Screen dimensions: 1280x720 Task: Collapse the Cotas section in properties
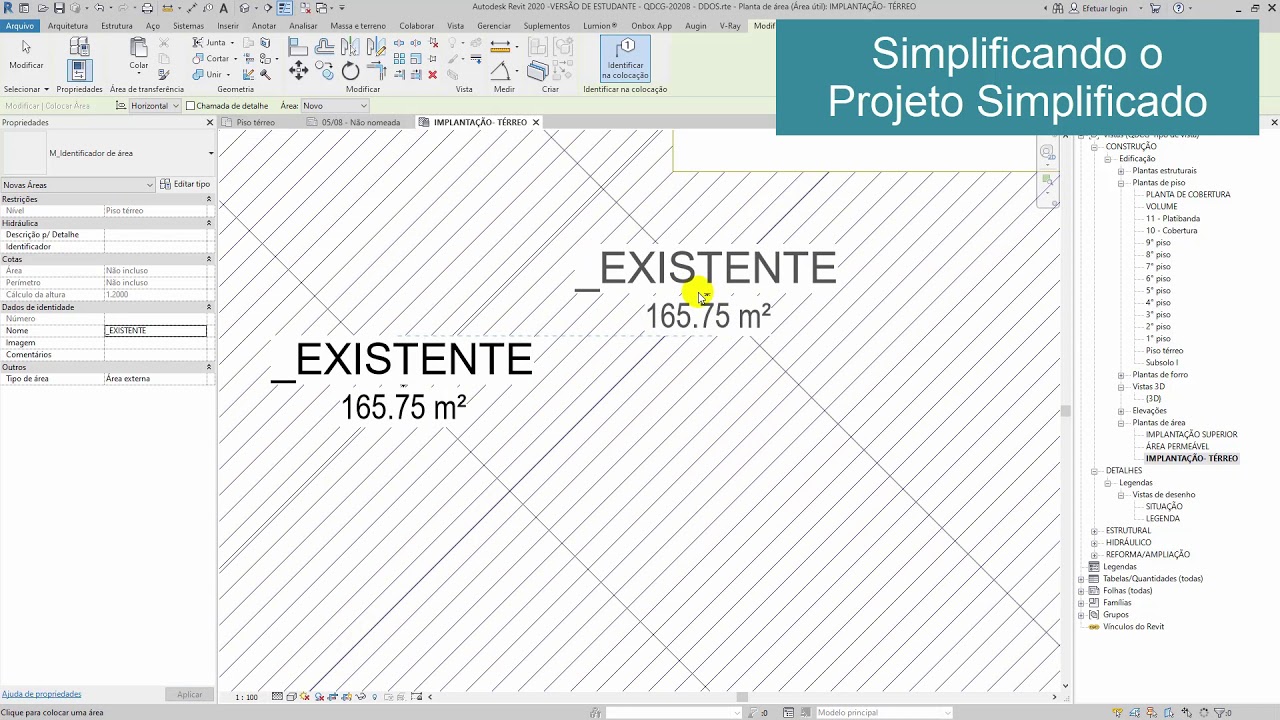(x=209, y=259)
